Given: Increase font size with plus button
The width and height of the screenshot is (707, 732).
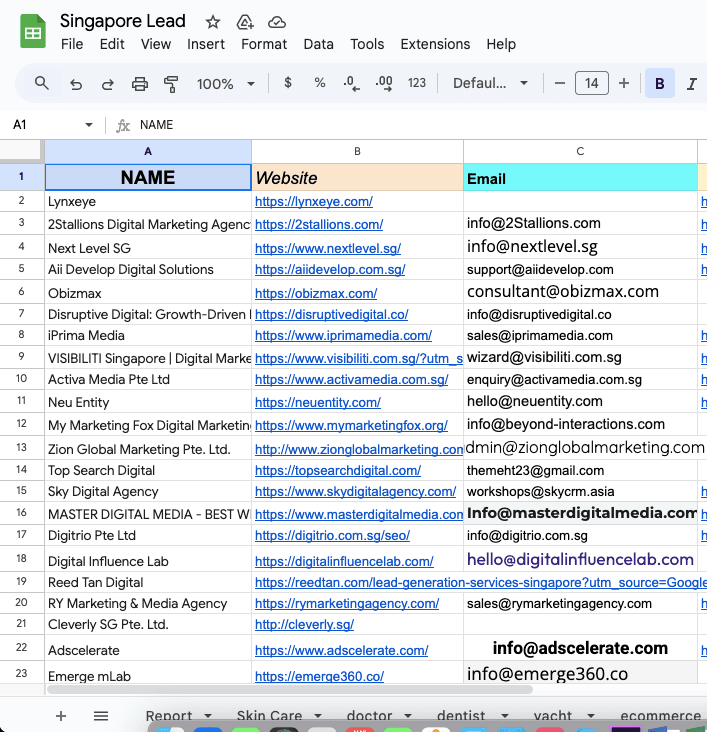Looking at the screenshot, I should [624, 84].
